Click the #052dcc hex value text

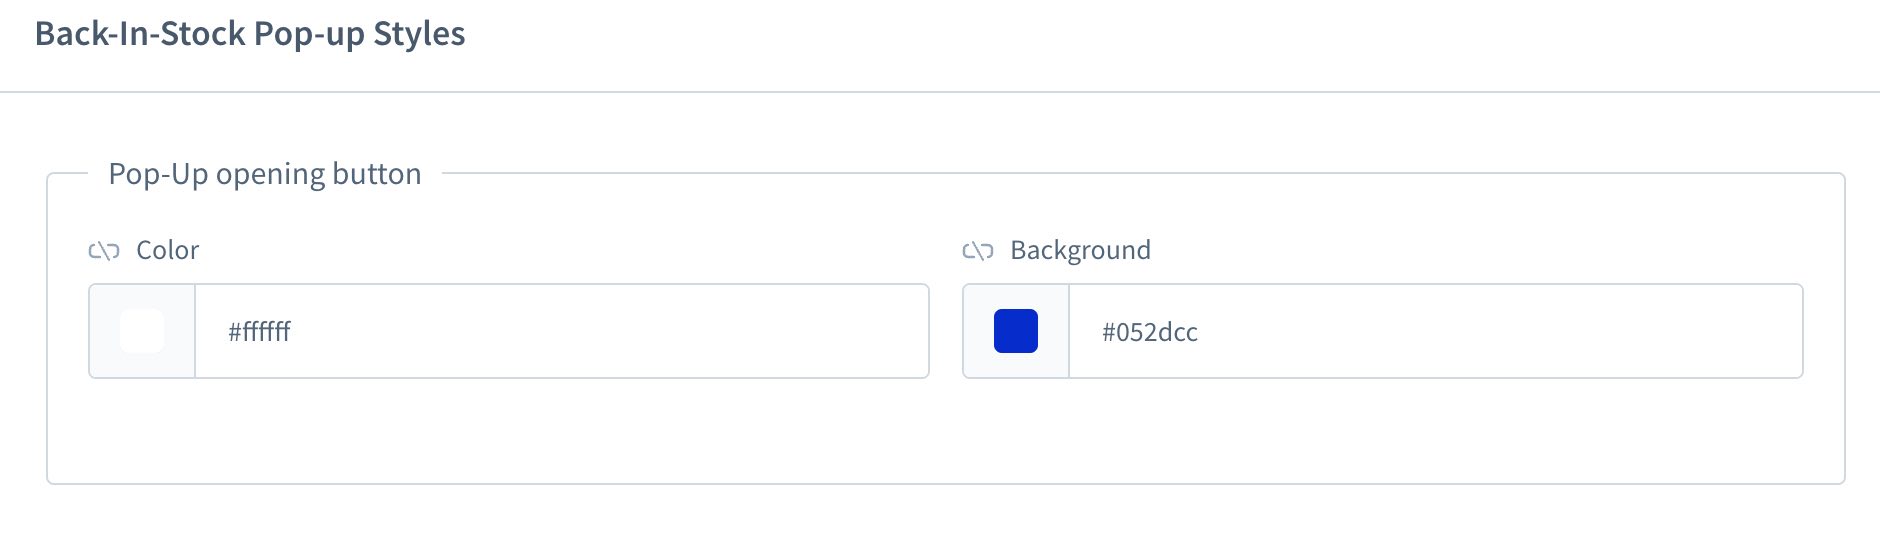pos(1149,332)
